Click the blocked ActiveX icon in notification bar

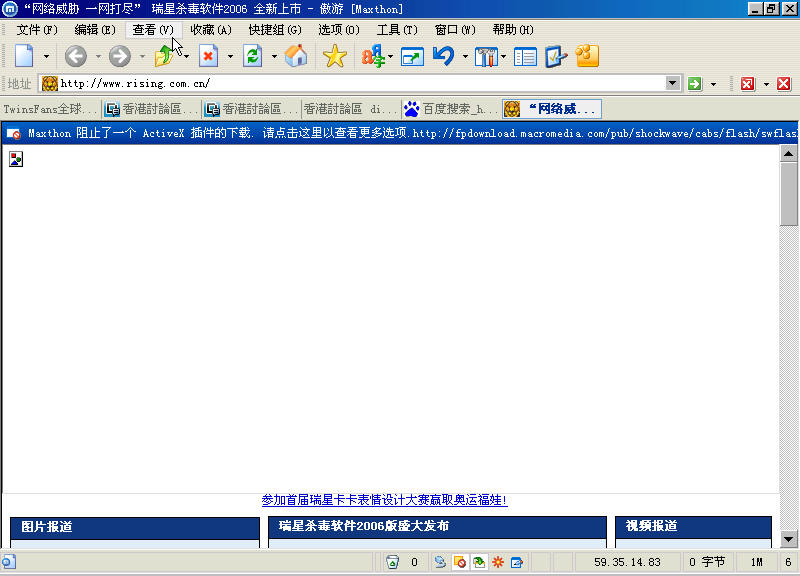coord(14,134)
